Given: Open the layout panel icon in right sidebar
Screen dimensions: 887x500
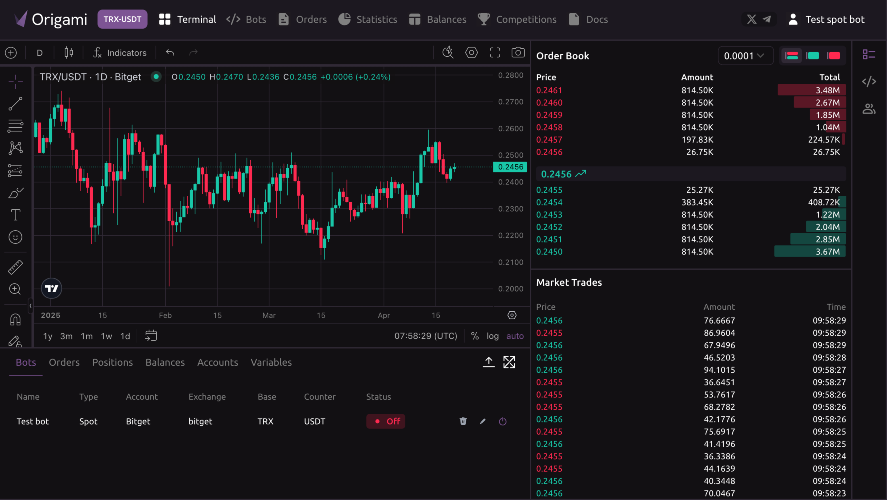Looking at the screenshot, I should [x=869, y=54].
